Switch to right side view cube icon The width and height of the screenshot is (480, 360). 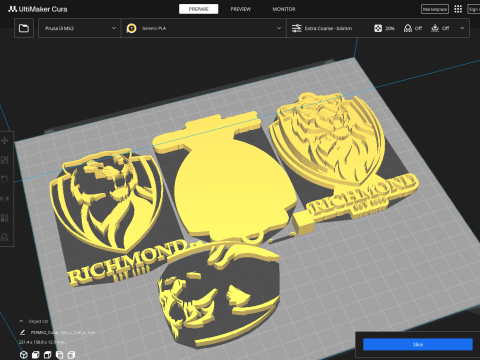pyautogui.click(x=71, y=355)
